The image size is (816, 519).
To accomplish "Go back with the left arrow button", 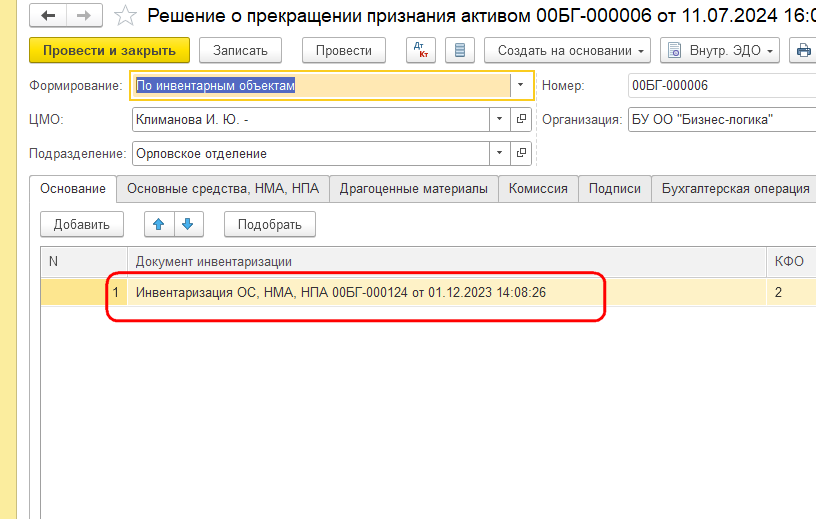I will (x=48, y=16).
